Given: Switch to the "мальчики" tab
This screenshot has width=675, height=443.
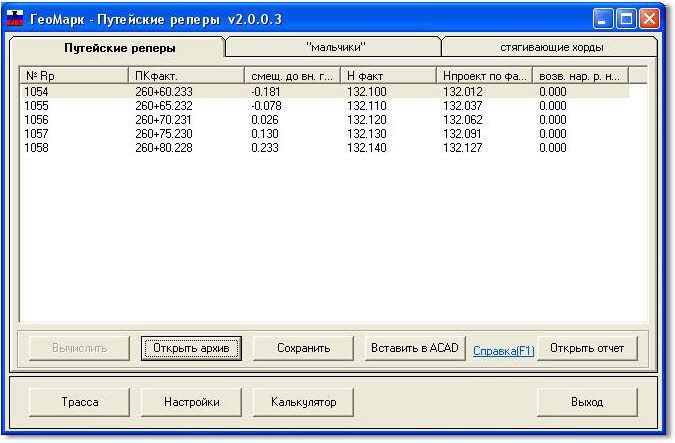Looking at the screenshot, I should click(x=334, y=47).
